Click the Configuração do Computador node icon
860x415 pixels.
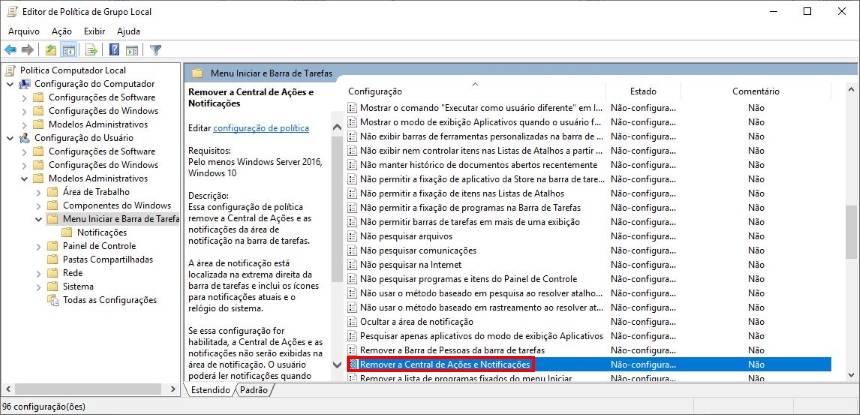25,84
